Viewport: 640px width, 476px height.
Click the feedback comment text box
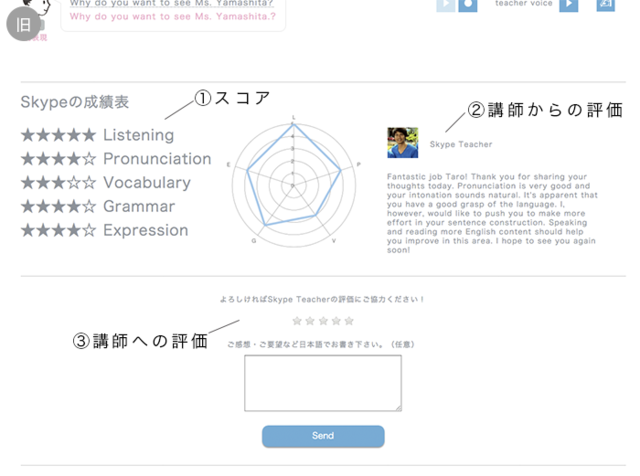(x=323, y=383)
